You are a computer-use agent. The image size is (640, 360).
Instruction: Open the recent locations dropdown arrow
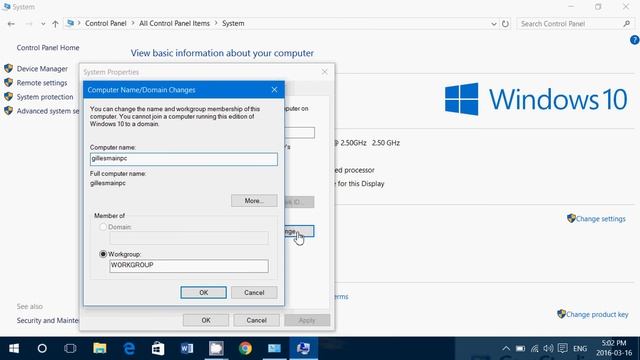click(43, 24)
